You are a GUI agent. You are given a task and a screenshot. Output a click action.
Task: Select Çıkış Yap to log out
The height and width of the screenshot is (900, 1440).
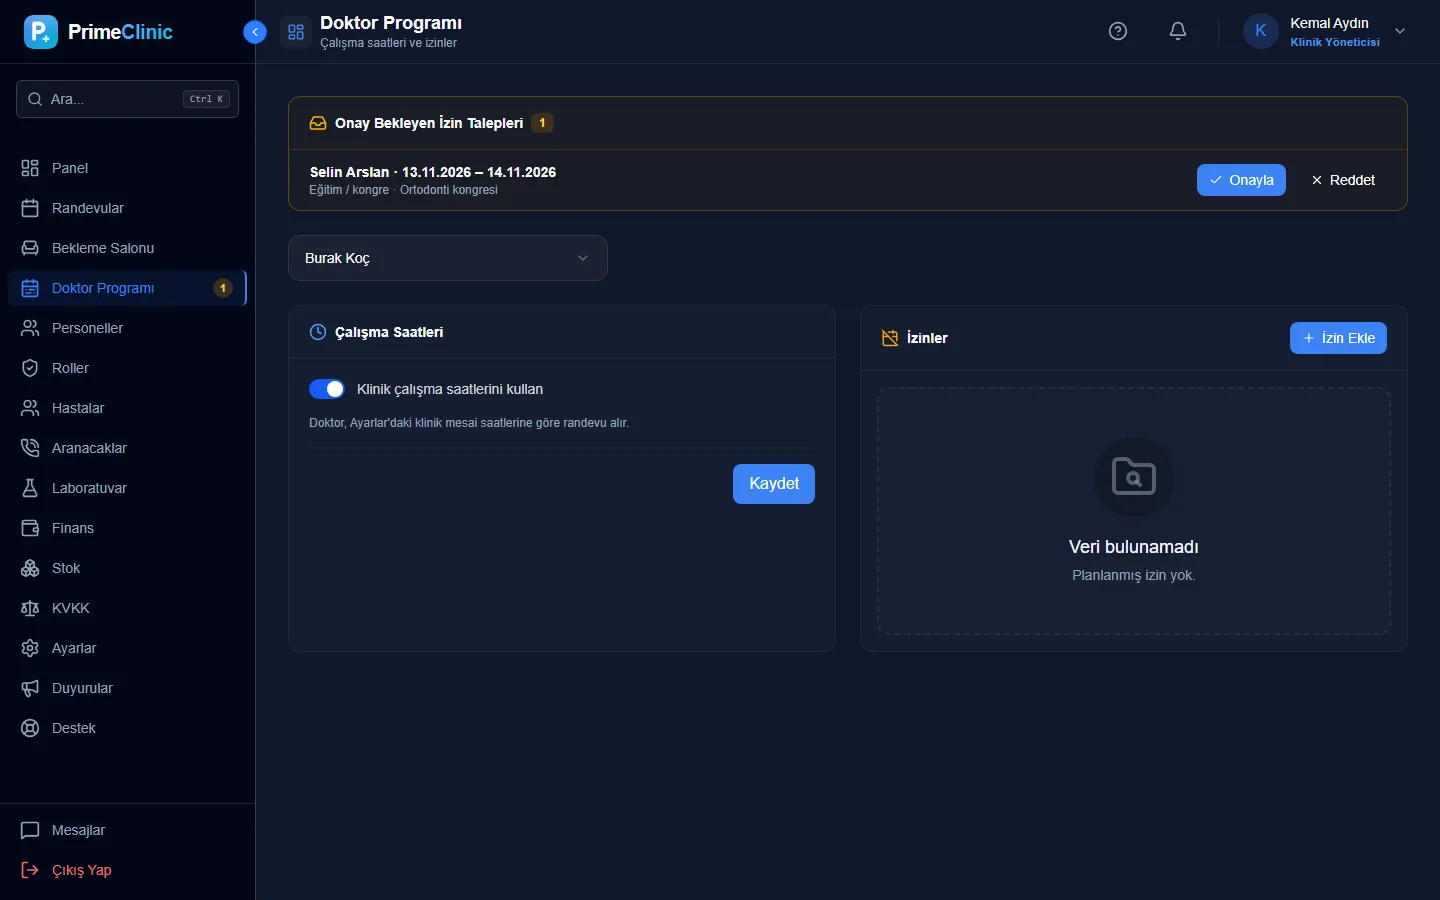click(x=127, y=870)
